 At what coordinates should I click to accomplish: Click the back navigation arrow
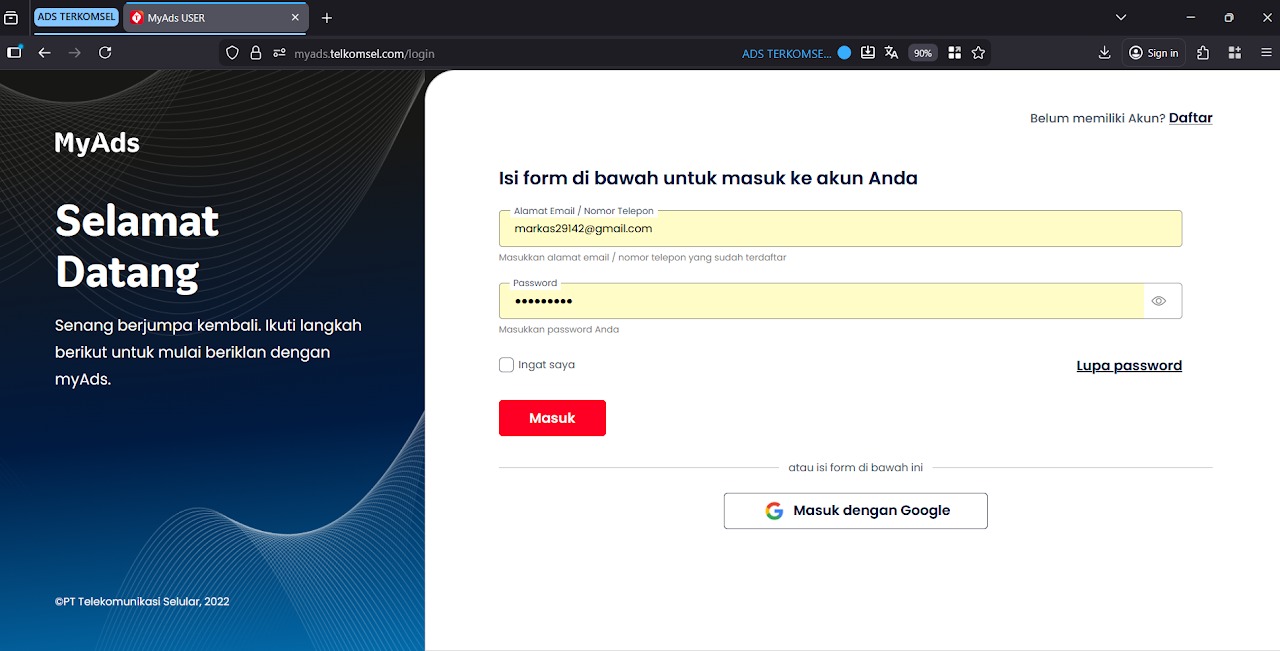pyautogui.click(x=44, y=52)
